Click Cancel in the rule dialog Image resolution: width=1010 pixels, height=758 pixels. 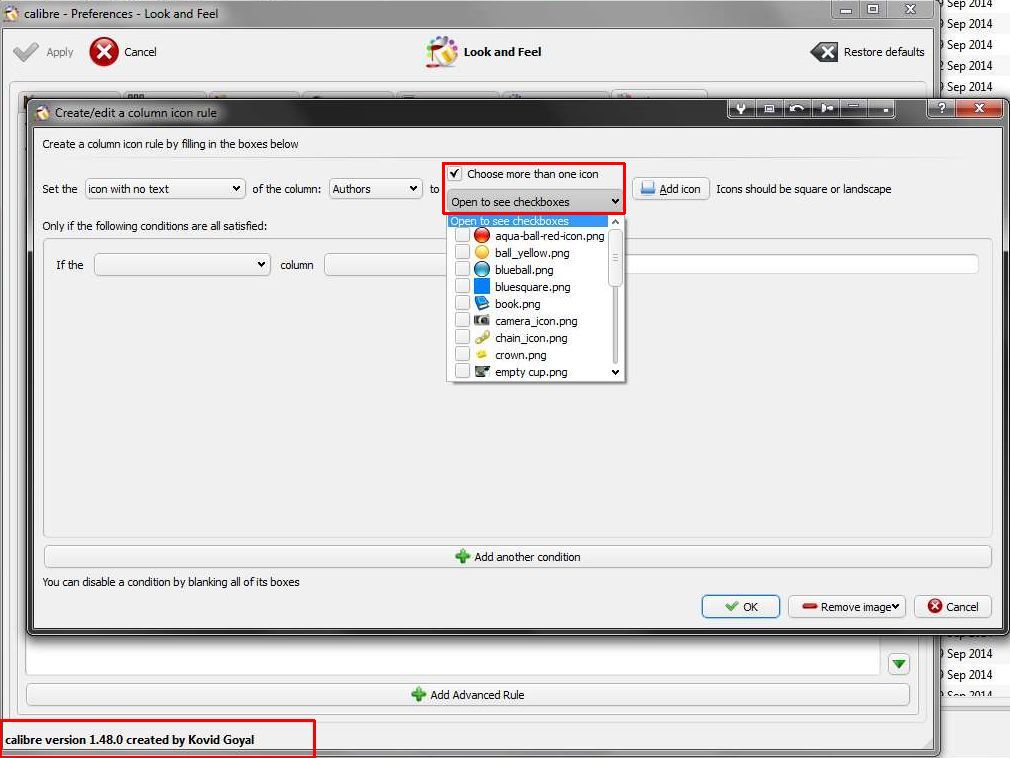953,607
